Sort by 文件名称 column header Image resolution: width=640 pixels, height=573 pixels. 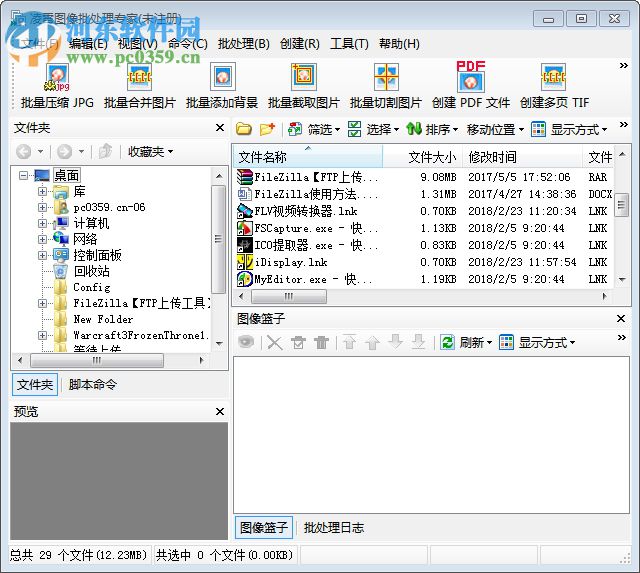click(x=308, y=157)
